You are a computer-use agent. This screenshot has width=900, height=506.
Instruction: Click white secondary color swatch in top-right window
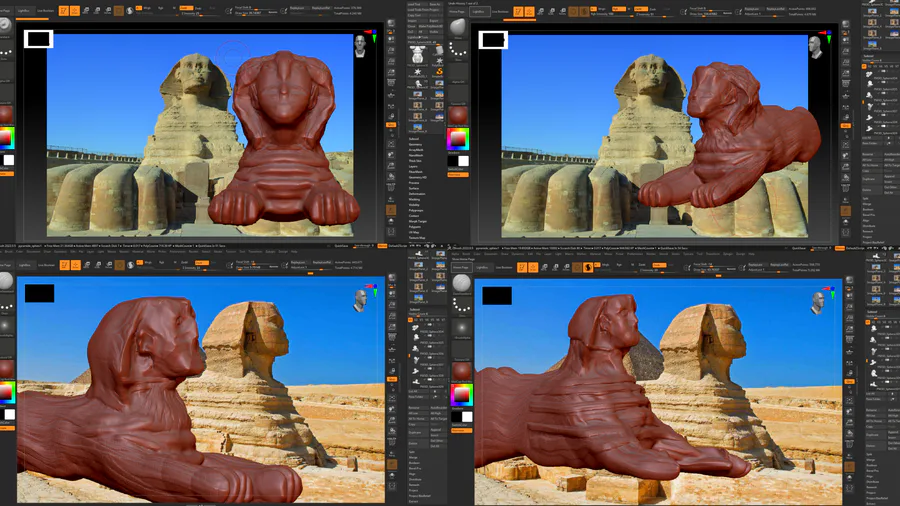click(463, 161)
